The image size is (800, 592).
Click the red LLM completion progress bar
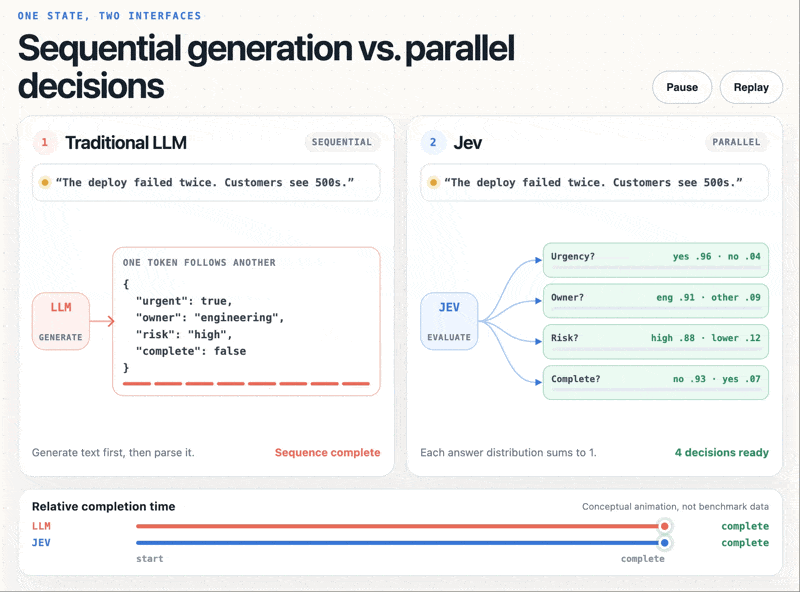(398, 526)
